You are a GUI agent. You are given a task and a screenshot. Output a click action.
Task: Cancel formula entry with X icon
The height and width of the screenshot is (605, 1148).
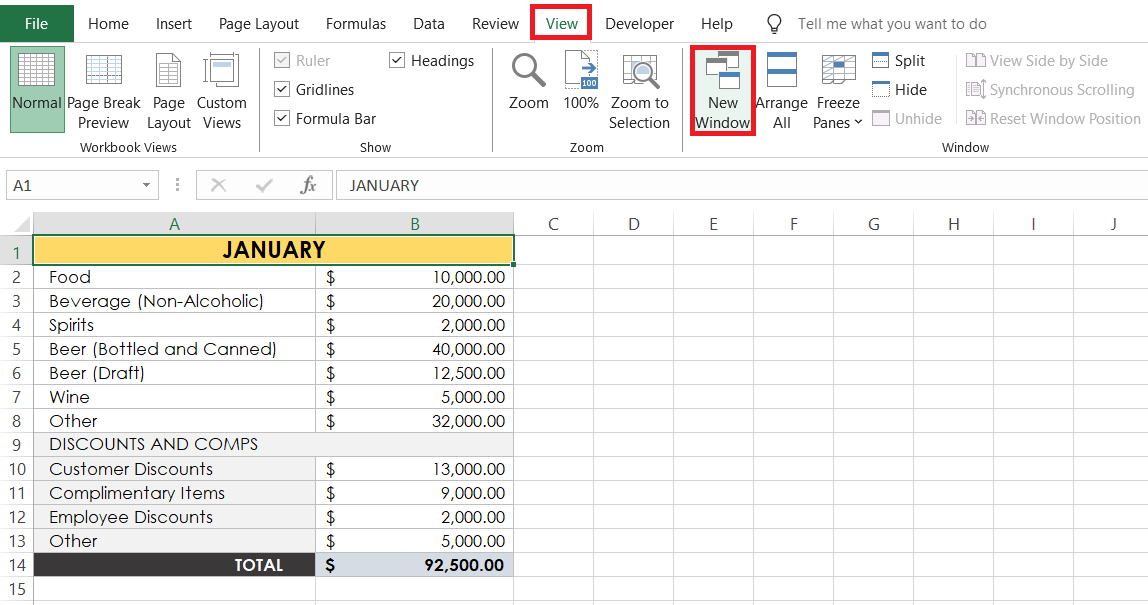click(x=218, y=185)
